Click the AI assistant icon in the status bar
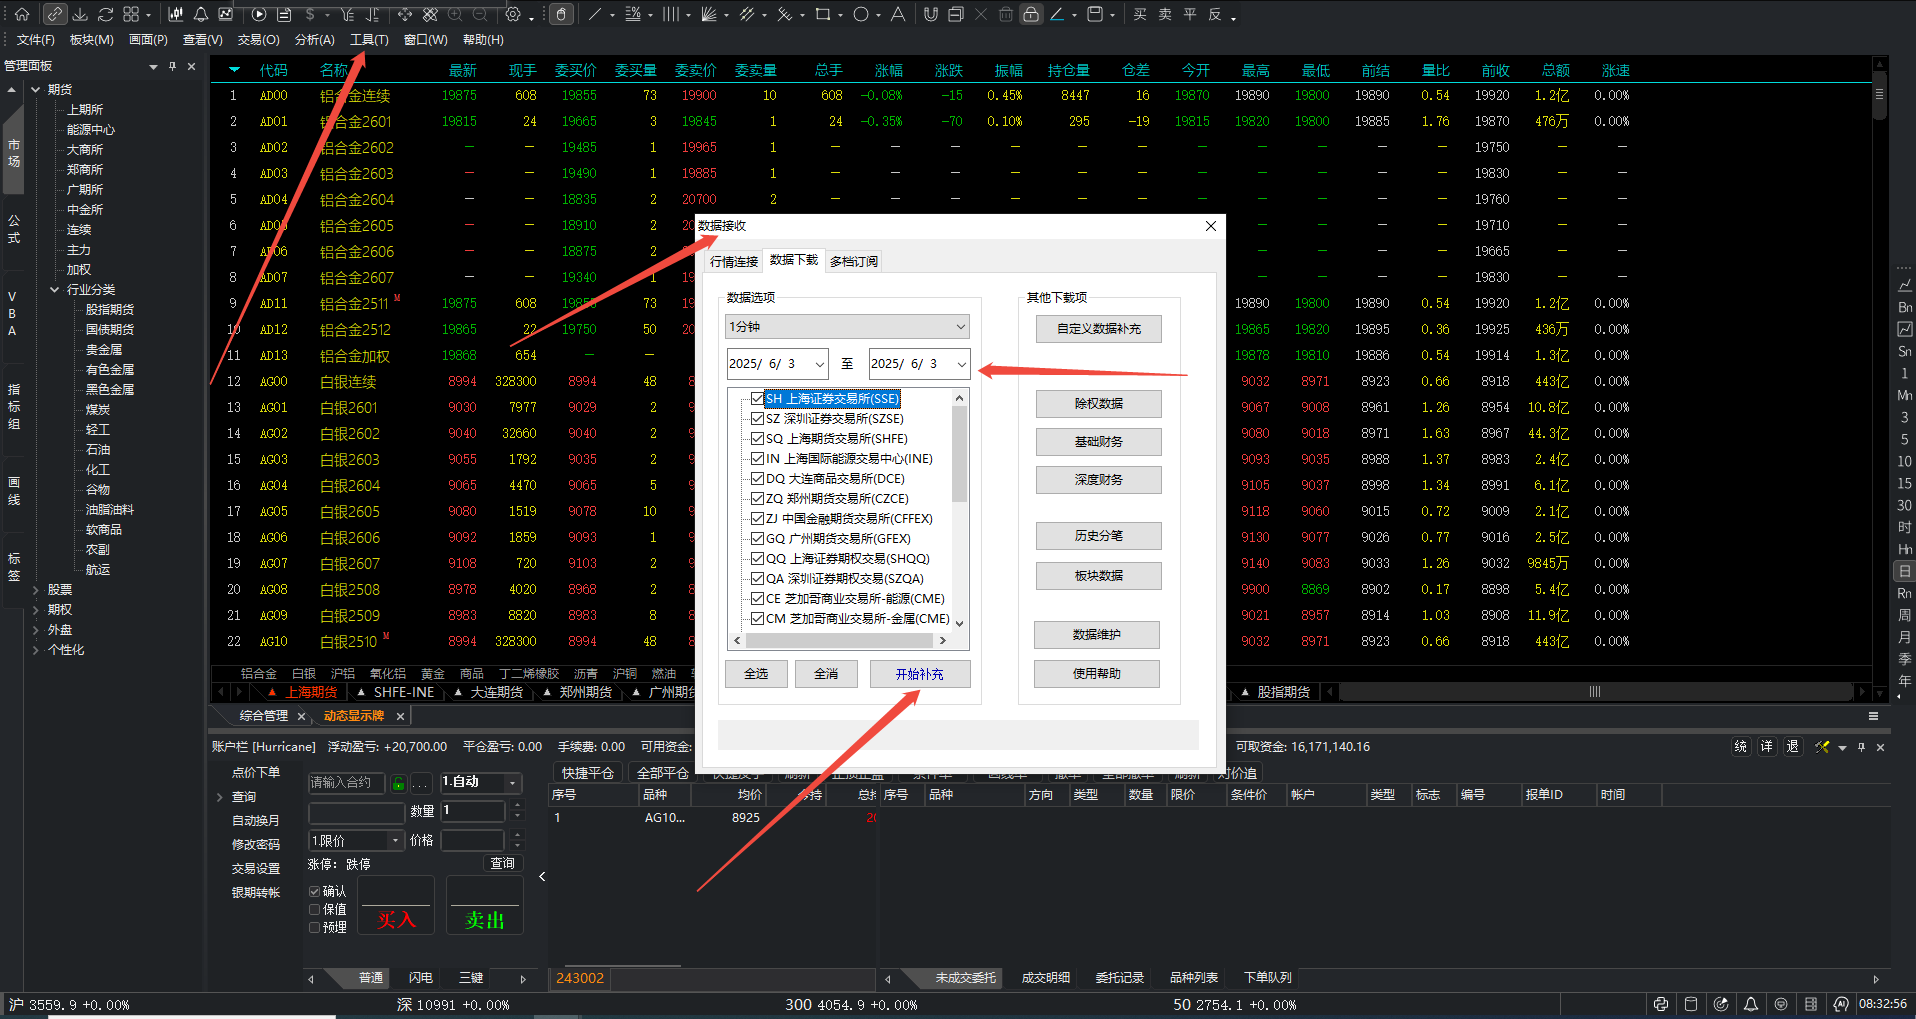 (x=1841, y=1004)
